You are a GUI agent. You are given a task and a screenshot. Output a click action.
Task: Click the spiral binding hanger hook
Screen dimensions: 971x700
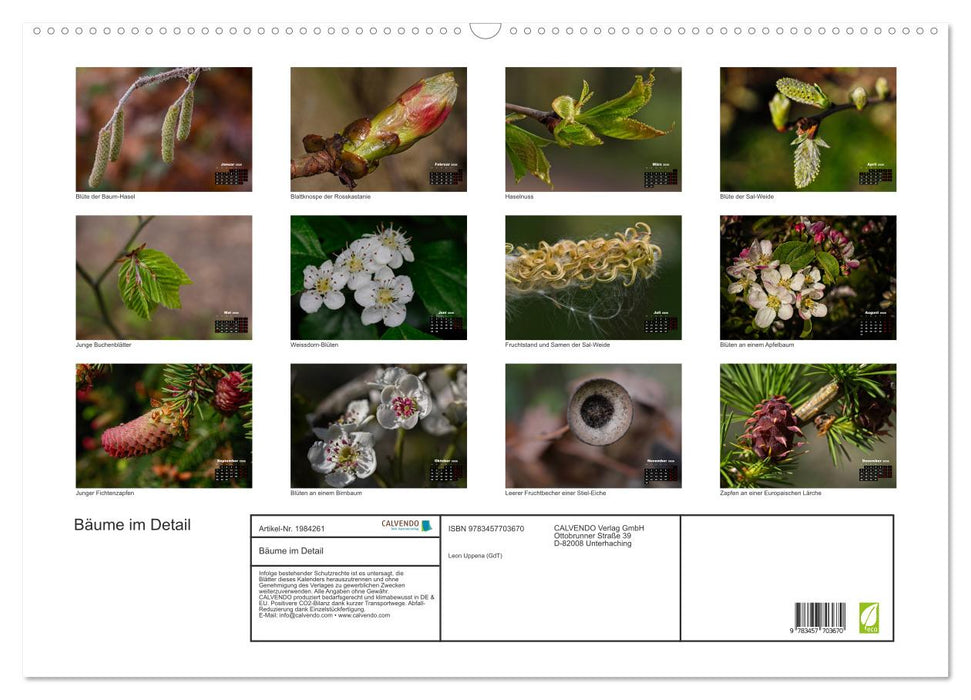[485, 31]
